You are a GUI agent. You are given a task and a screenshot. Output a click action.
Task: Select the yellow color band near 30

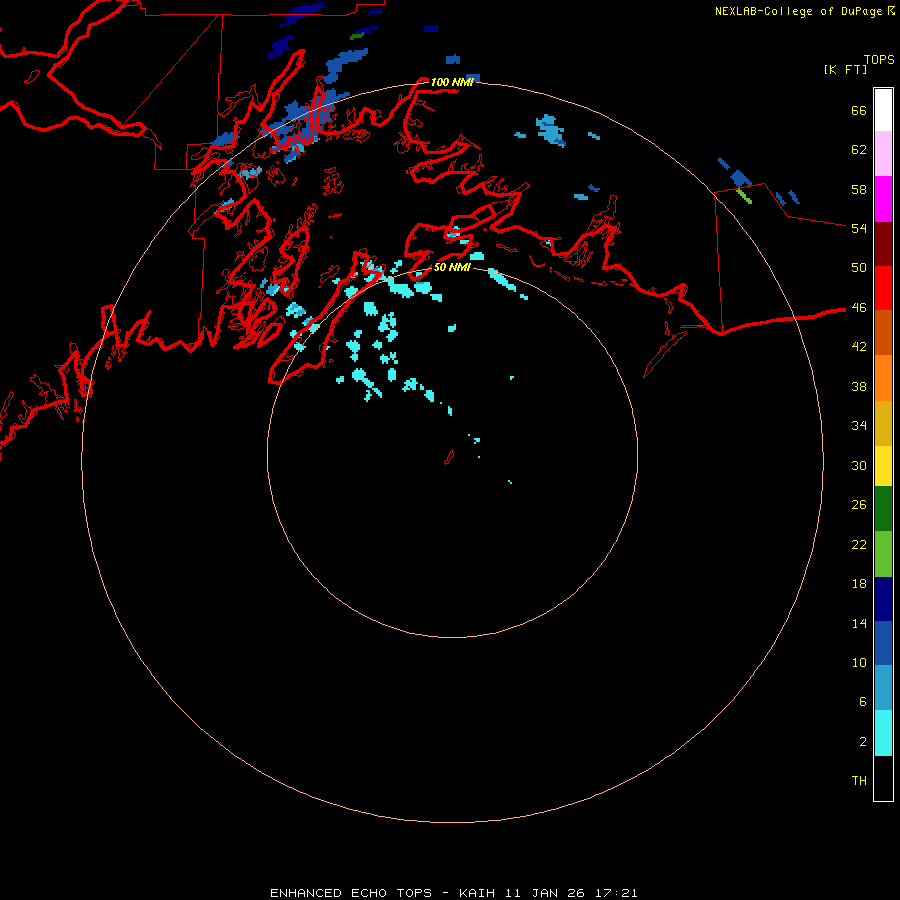point(883,466)
